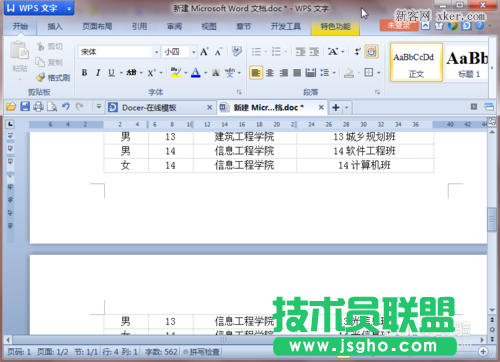This screenshot has width=500, height=362.
Task: Click the Clear formatting icon
Action: pos(237,52)
